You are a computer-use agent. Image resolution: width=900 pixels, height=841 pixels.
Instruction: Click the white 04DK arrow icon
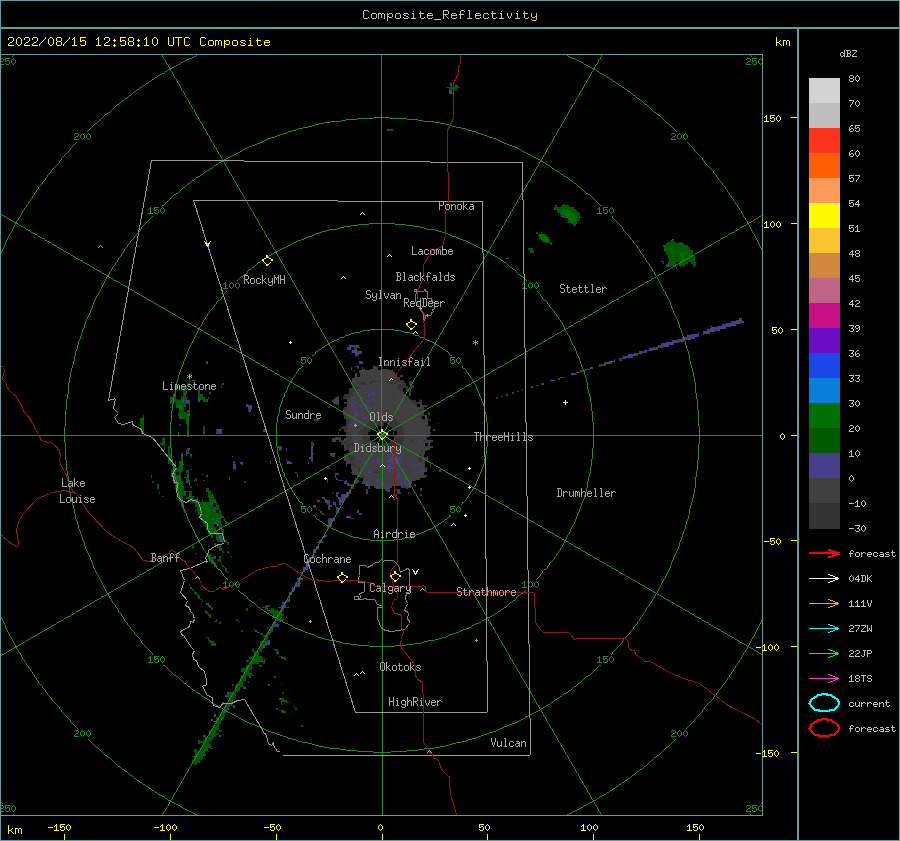(824, 578)
